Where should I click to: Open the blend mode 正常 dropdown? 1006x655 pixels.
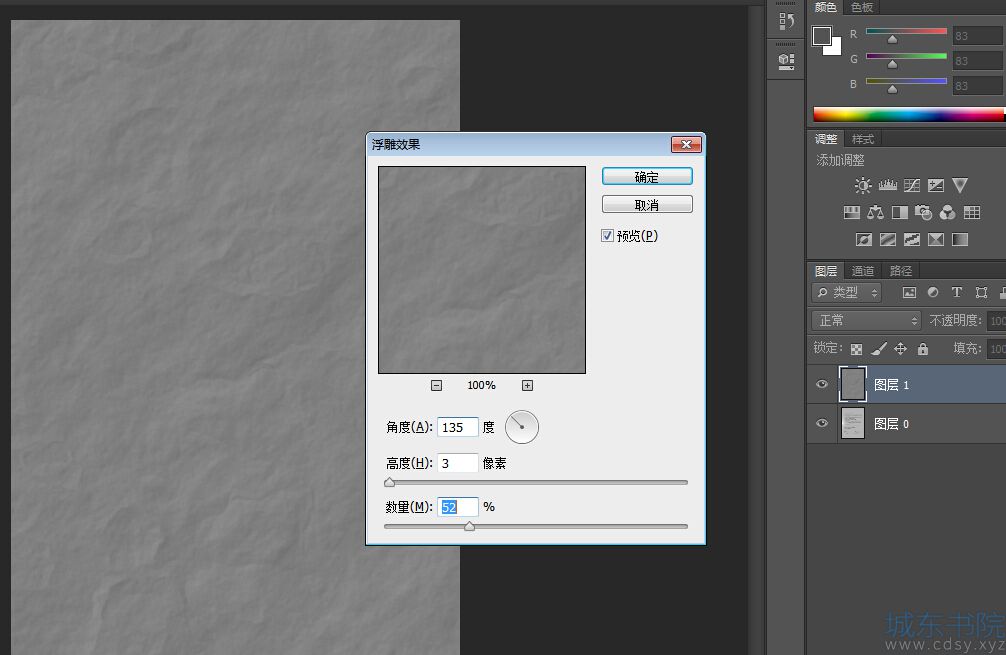pos(866,320)
